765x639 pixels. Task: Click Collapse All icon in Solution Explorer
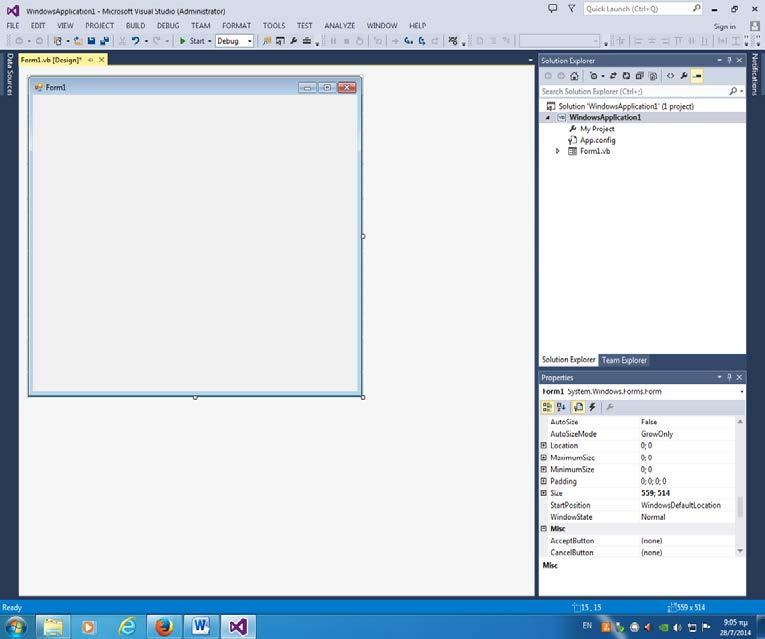coord(639,76)
